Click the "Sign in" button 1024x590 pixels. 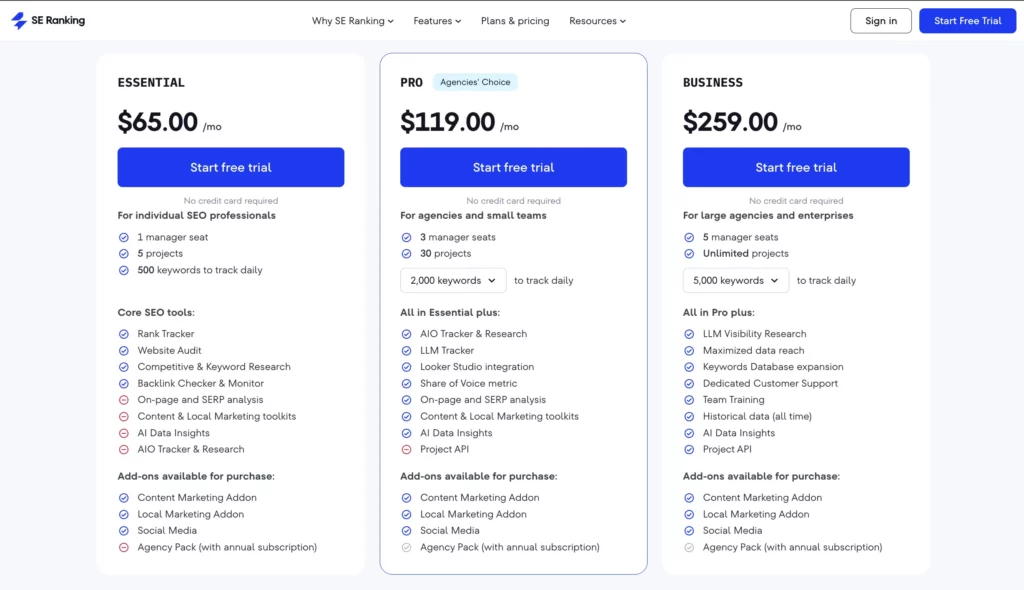(880, 20)
